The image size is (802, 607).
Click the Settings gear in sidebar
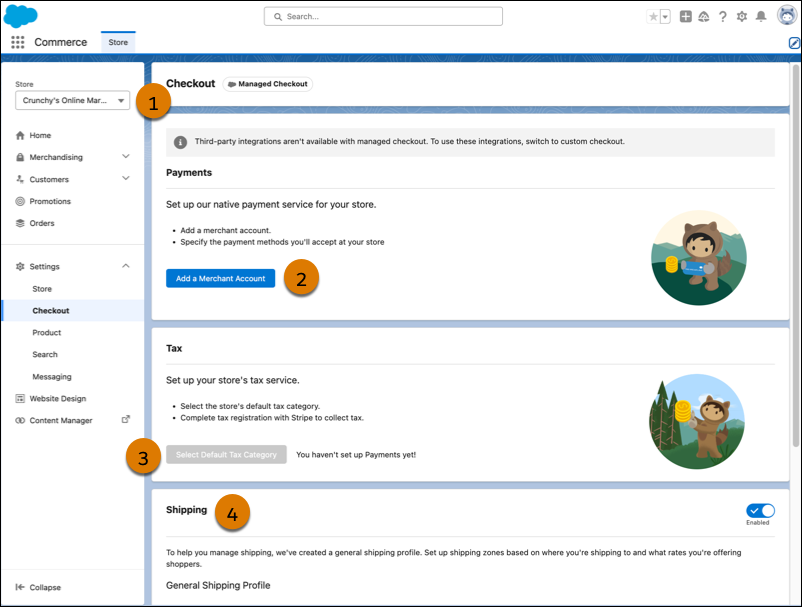pos(20,266)
